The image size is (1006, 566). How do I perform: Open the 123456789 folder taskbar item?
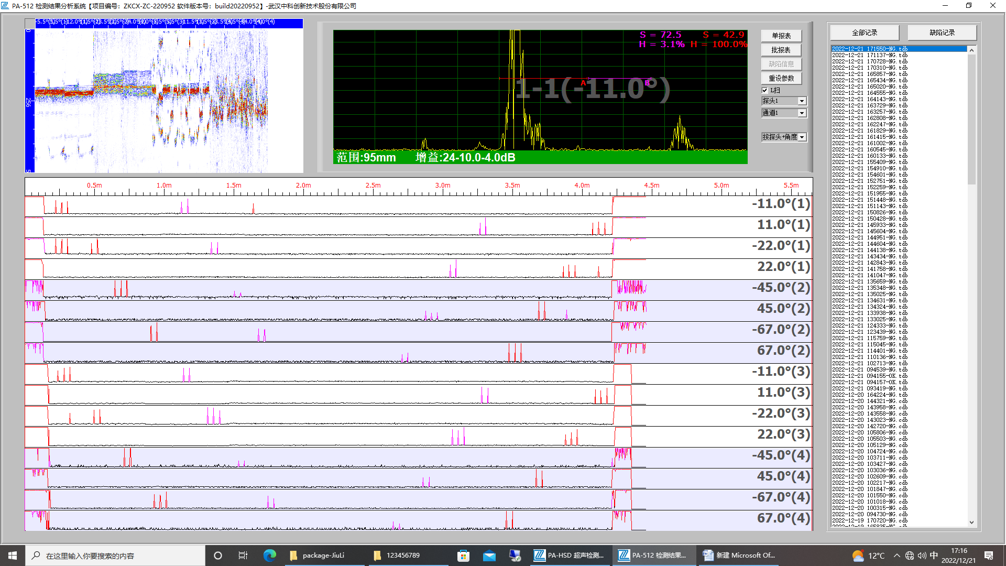407,555
